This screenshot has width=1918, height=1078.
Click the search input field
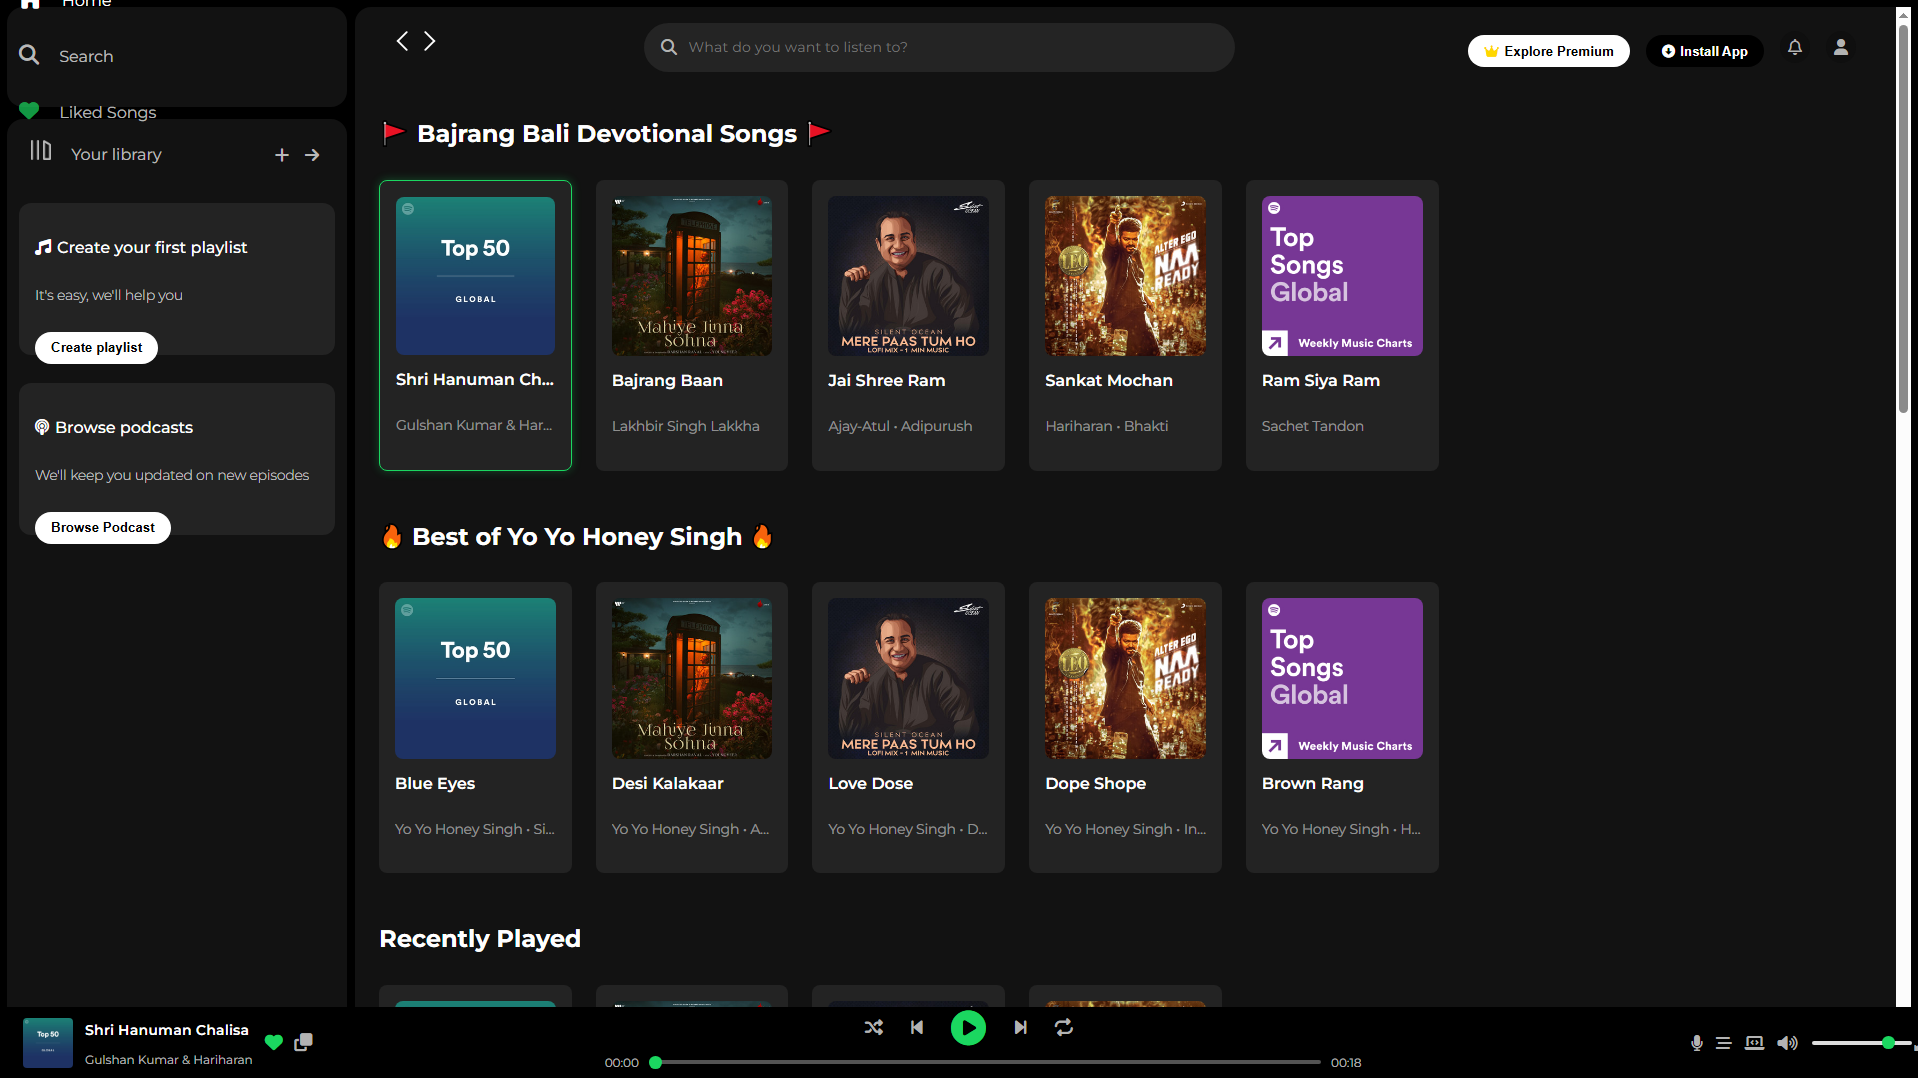tap(939, 47)
